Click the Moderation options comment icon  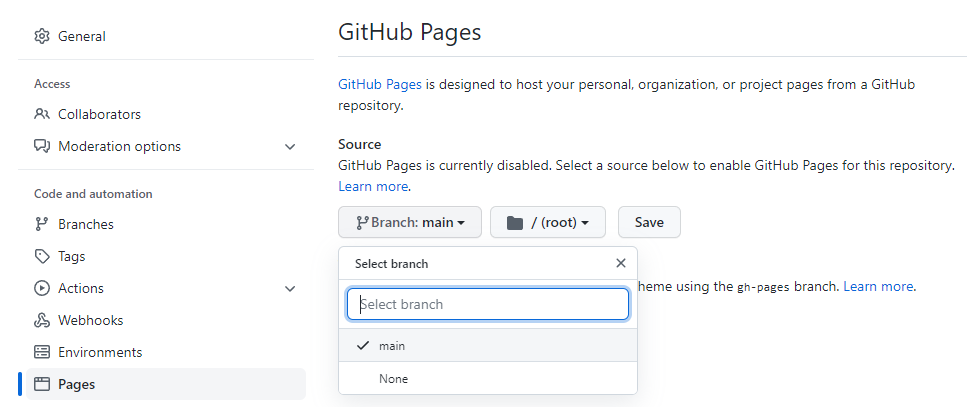tap(42, 146)
